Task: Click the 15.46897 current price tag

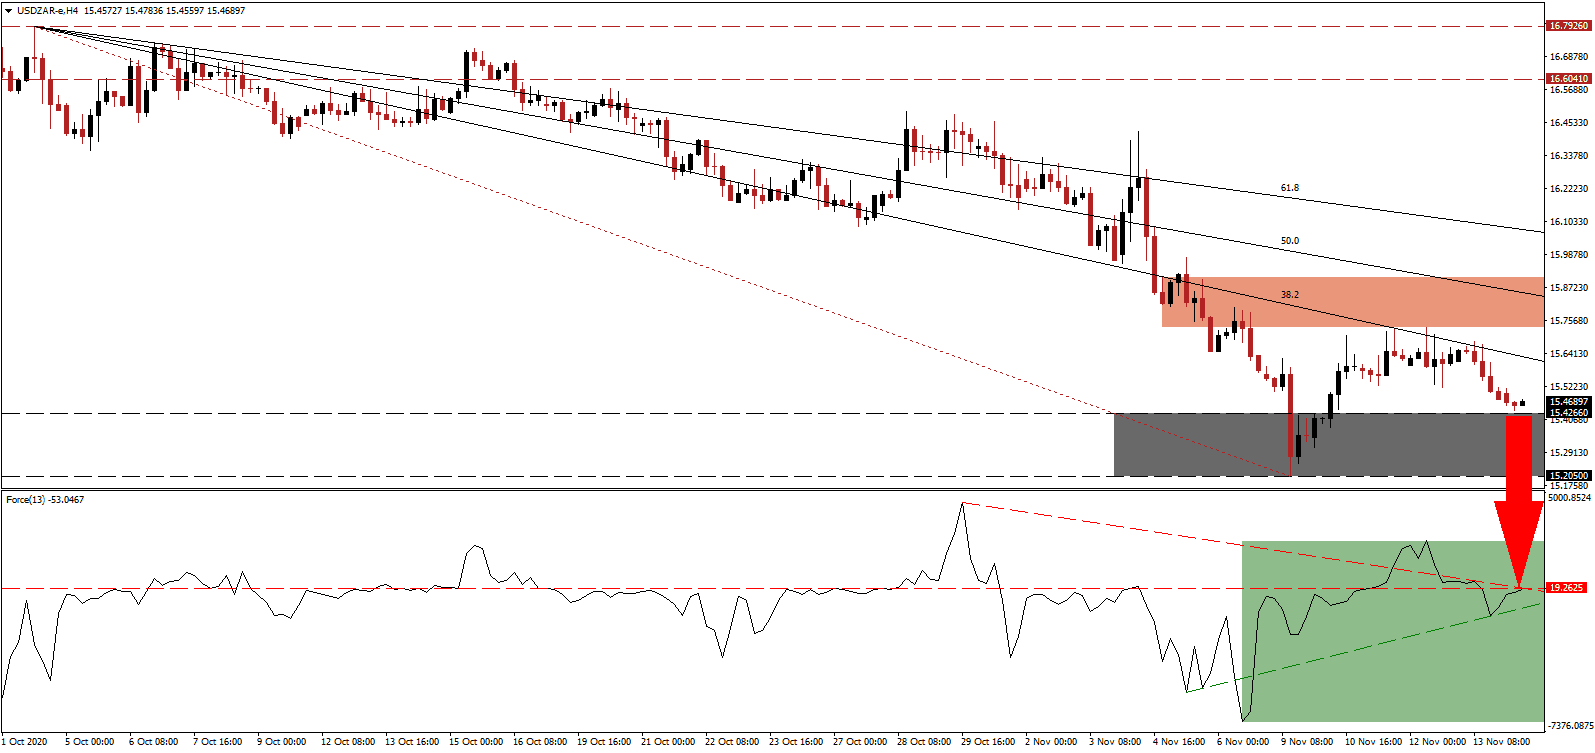Action: point(1568,402)
